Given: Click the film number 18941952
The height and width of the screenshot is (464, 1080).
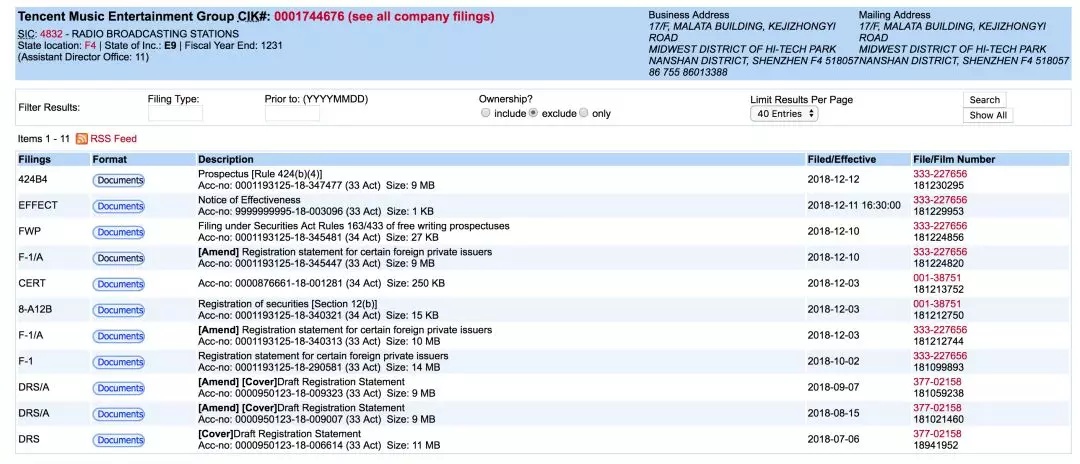Looking at the screenshot, I should 935,445.
